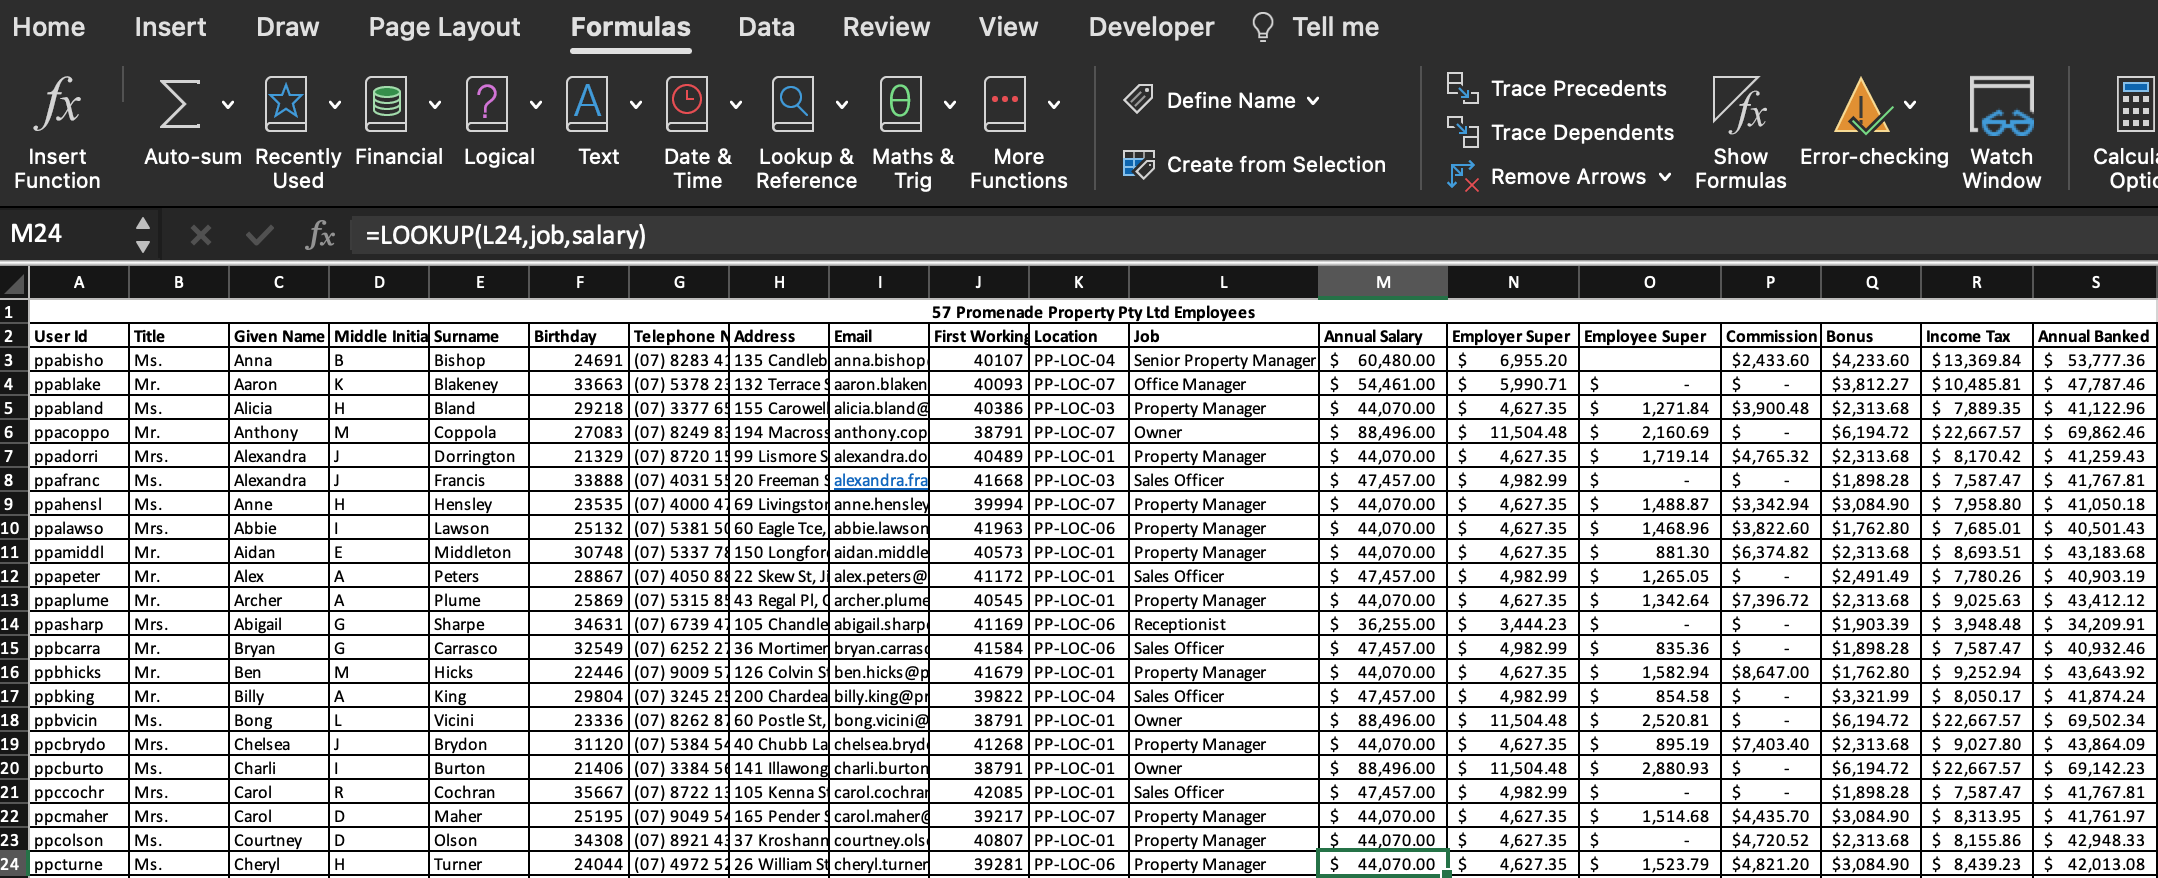2158x878 pixels.
Task: Expand the More Functions dropdown arrow
Action: [1054, 104]
